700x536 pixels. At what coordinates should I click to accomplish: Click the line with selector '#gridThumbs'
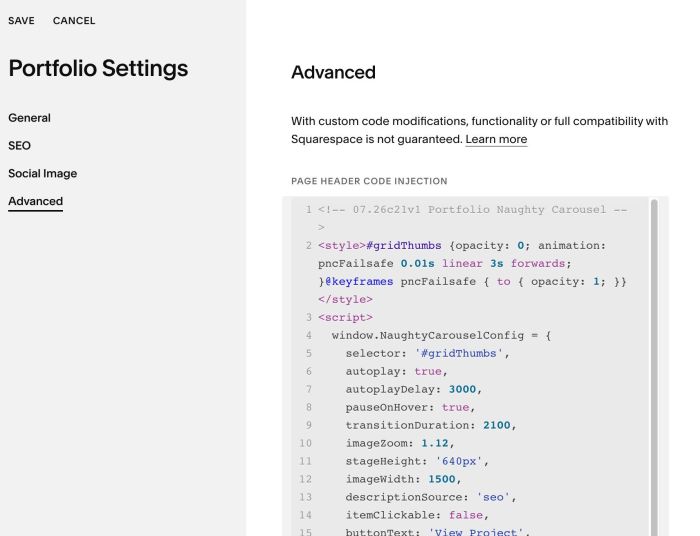[427, 353]
